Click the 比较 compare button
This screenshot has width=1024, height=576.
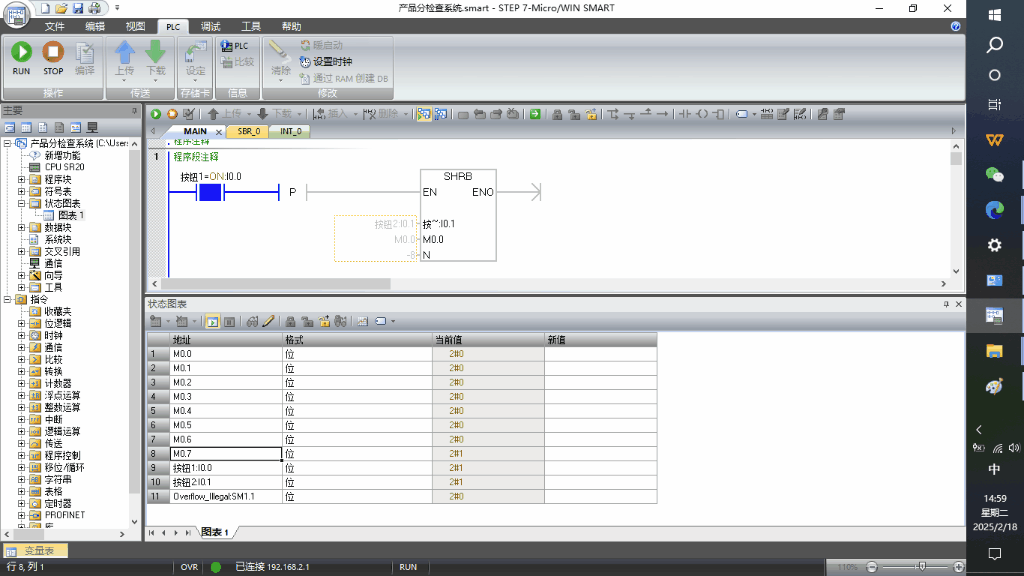point(237,62)
